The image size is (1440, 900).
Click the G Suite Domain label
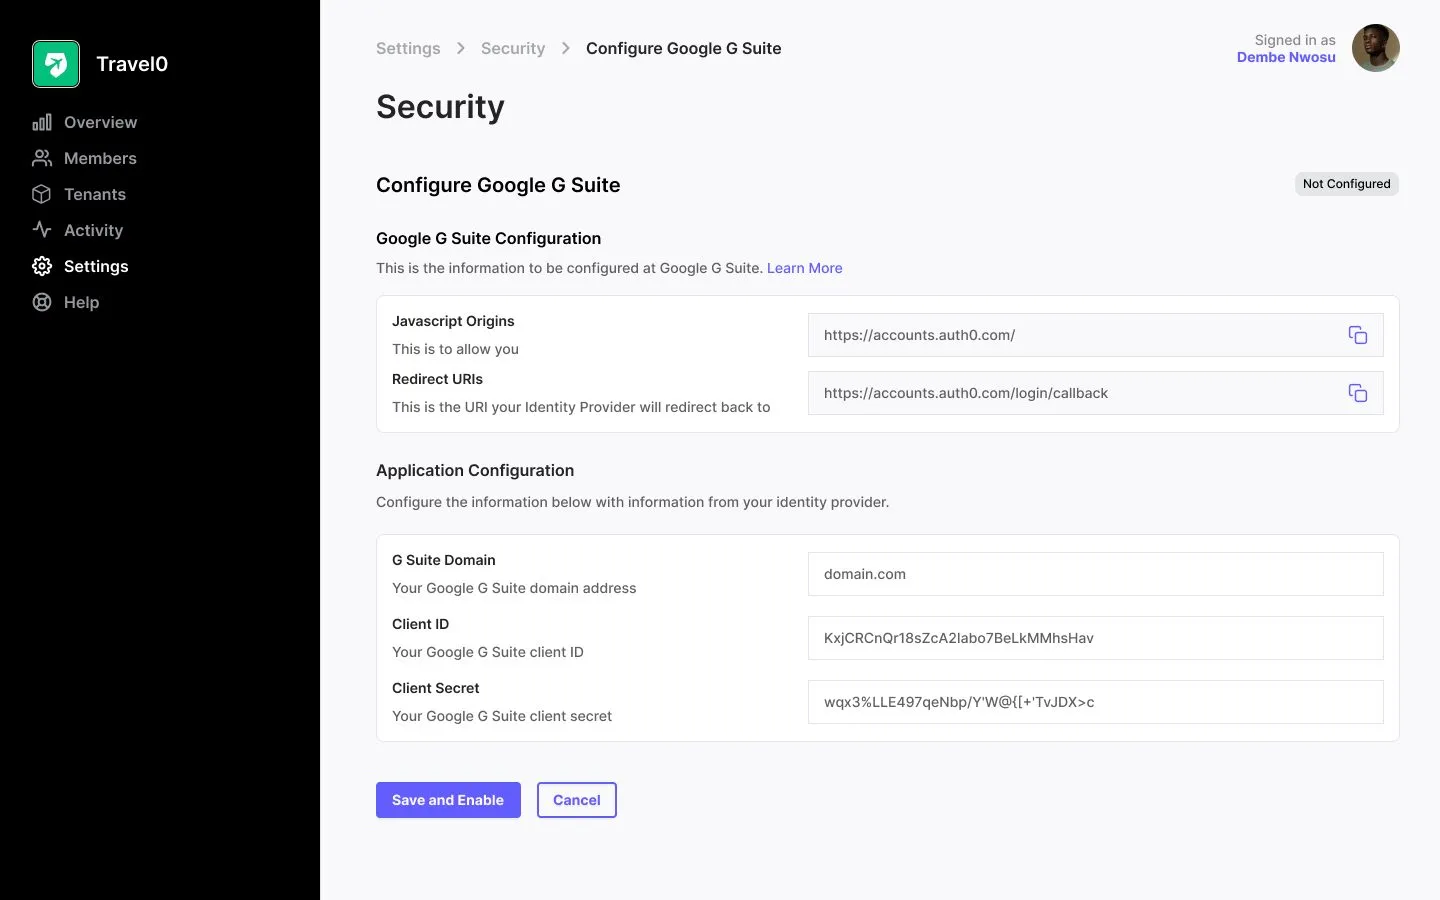coord(443,560)
